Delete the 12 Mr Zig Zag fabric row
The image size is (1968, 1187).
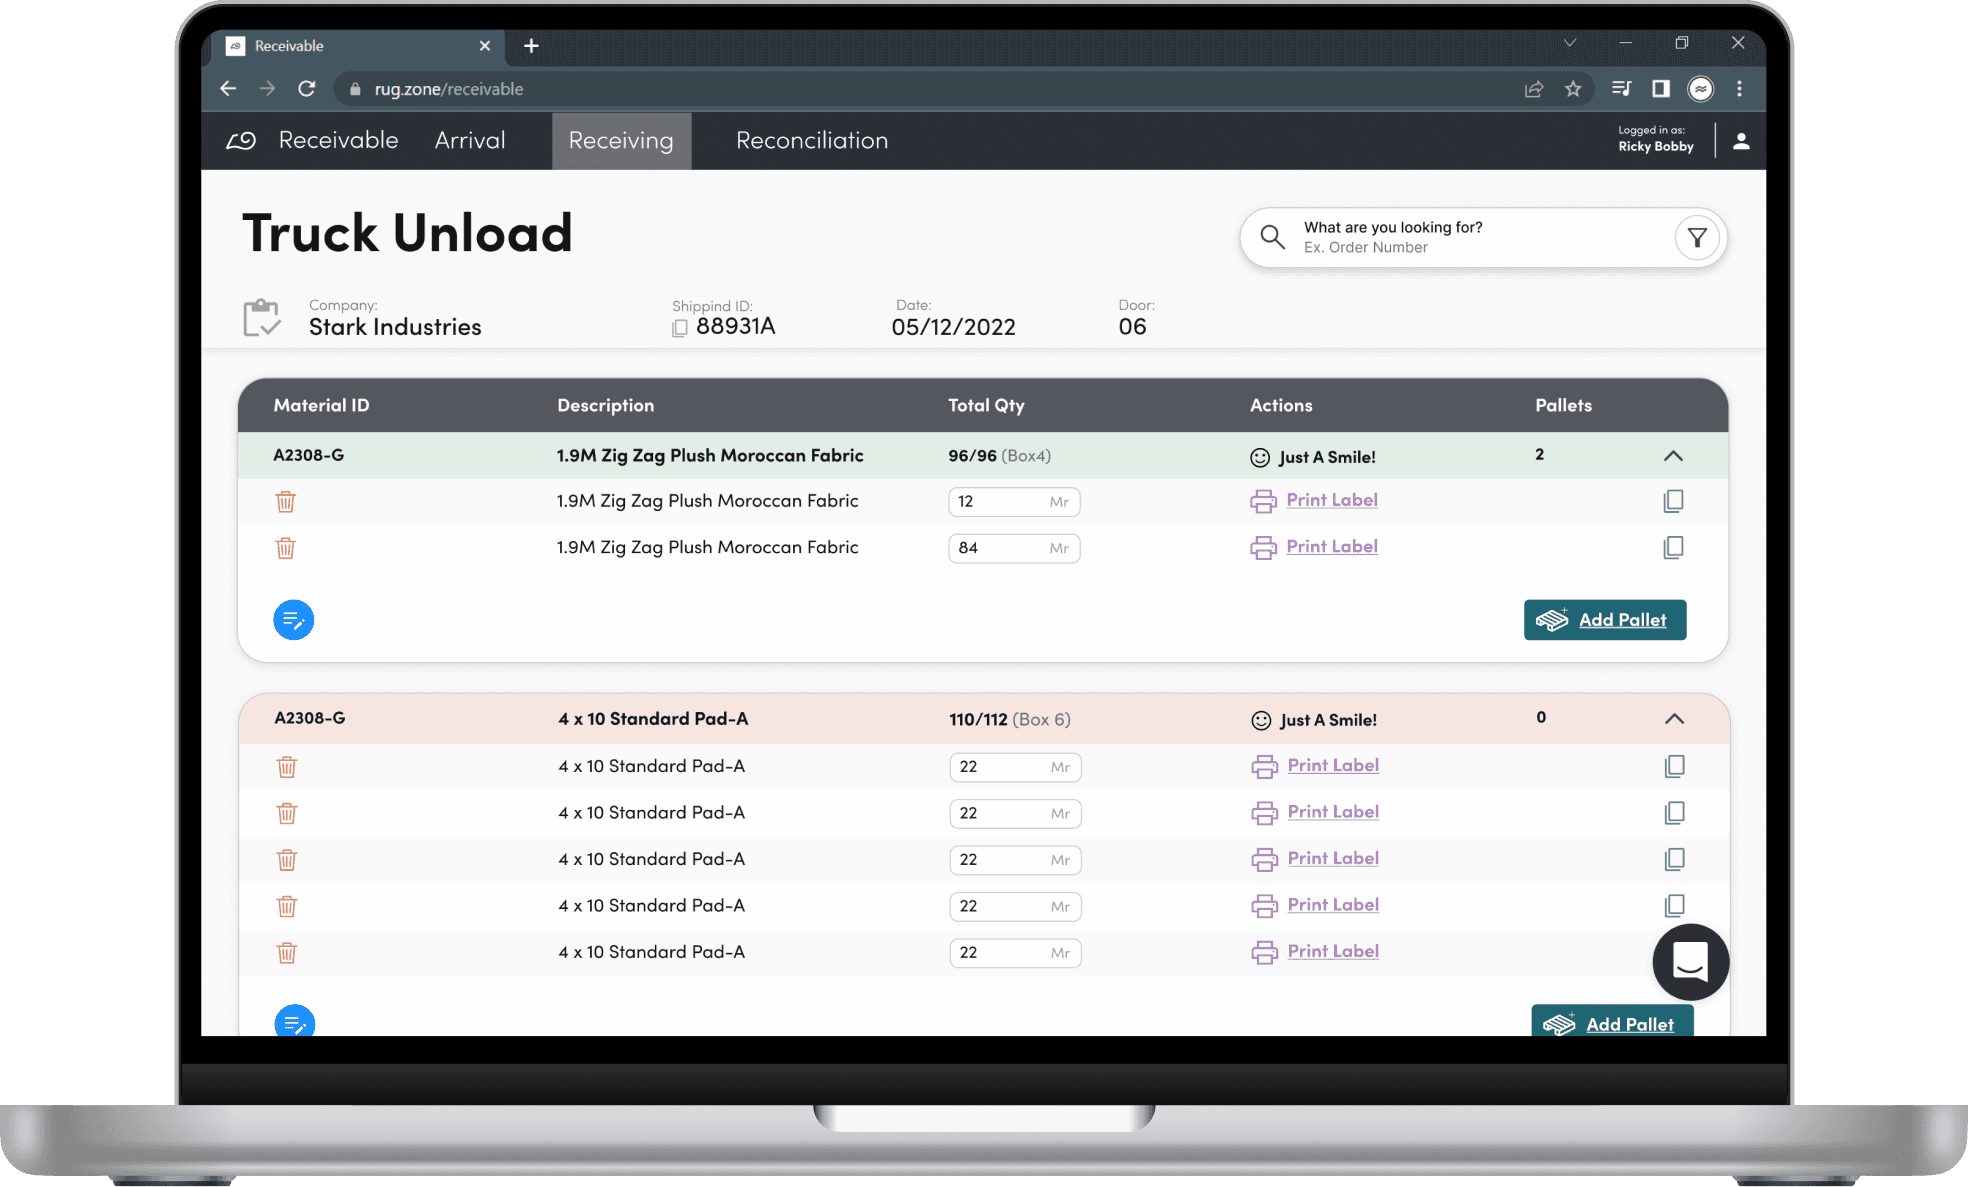(286, 502)
